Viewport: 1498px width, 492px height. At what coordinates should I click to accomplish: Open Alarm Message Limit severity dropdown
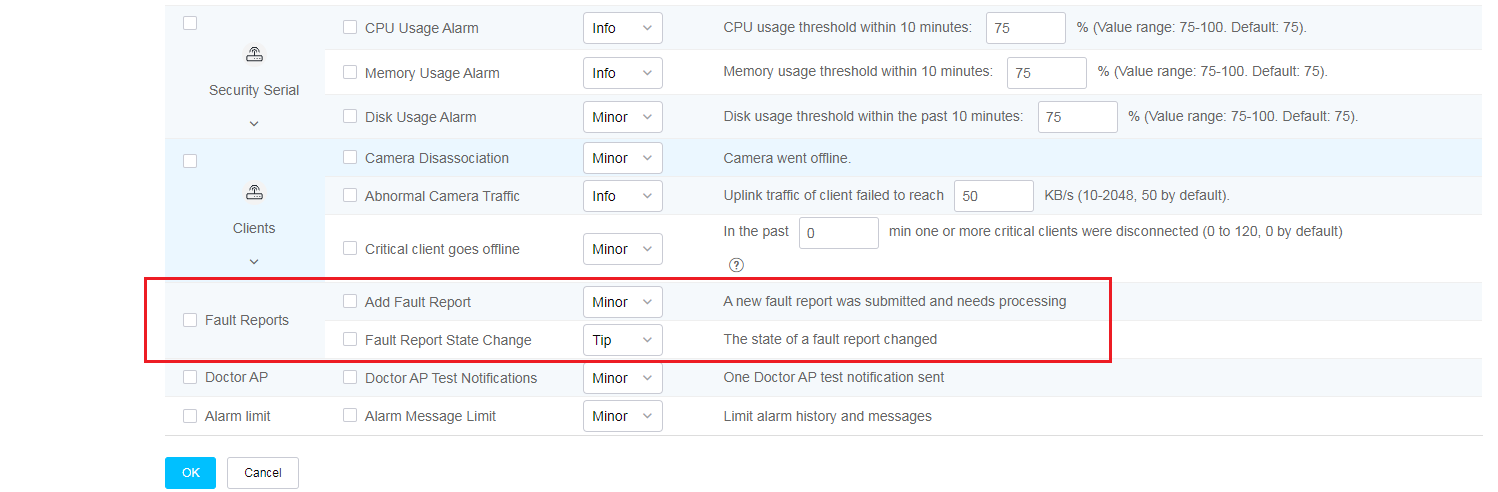(x=623, y=416)
